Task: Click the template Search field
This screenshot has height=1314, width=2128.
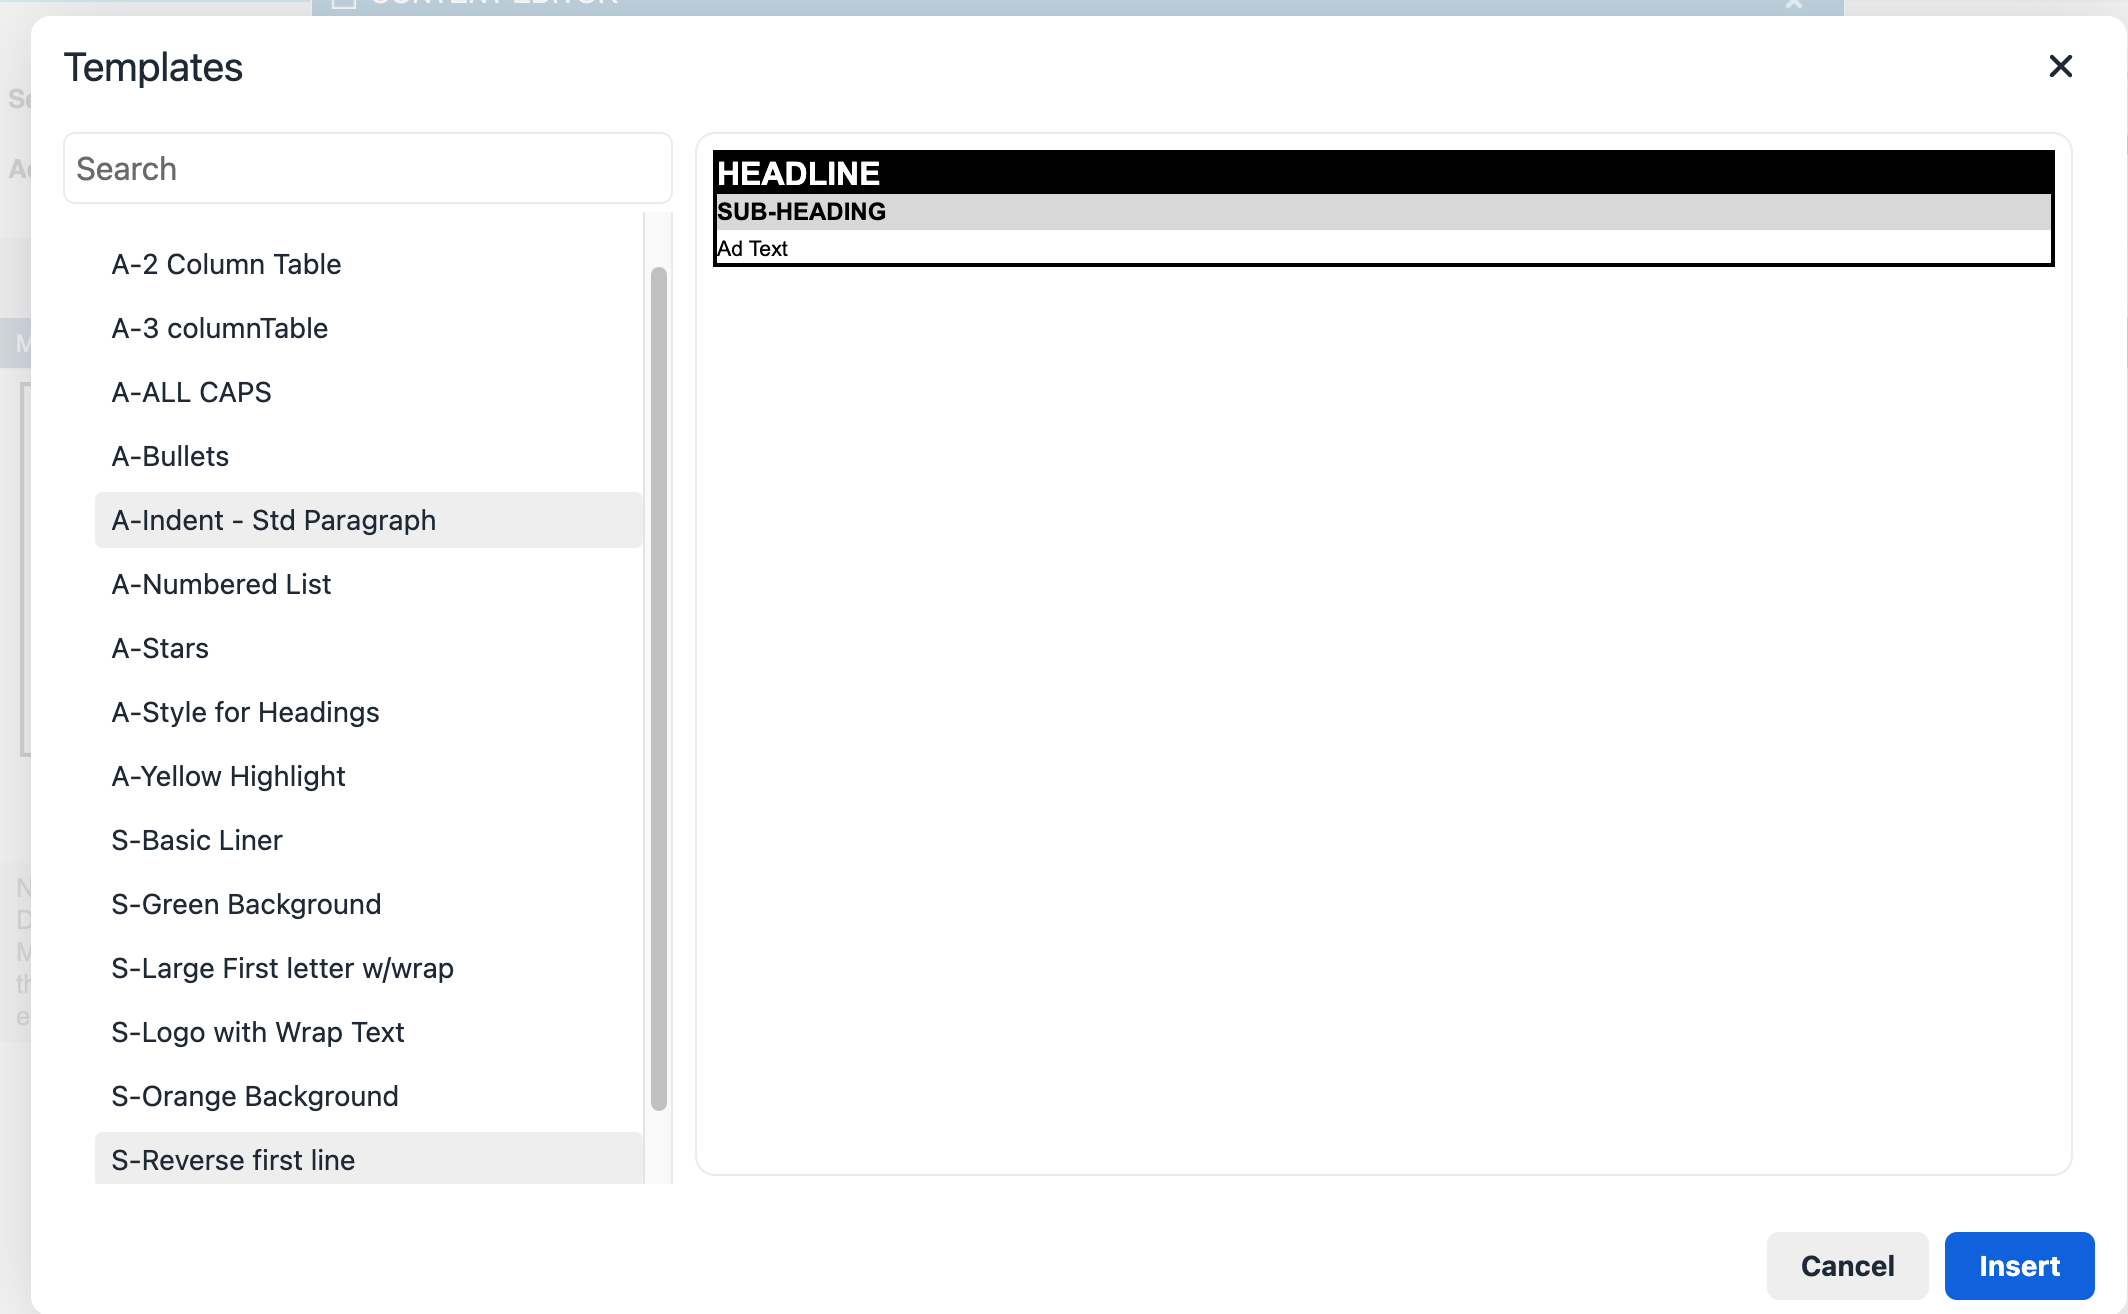Action: (367, 169)
